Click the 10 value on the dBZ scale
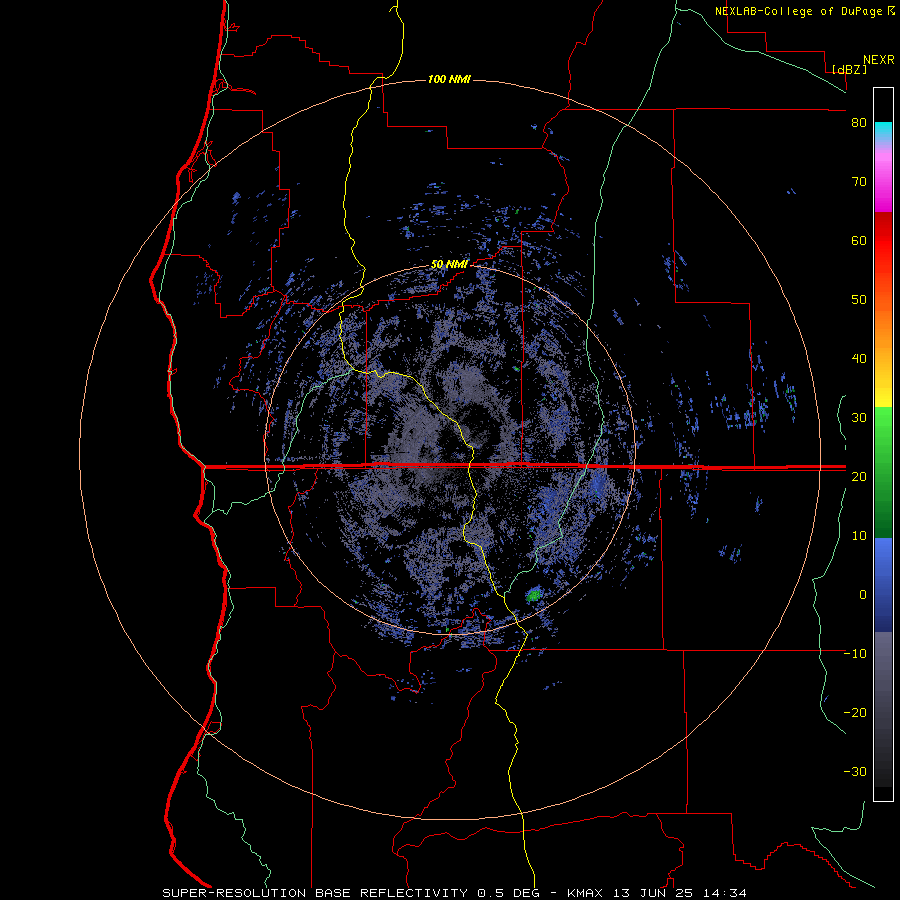 pos(859,536)
